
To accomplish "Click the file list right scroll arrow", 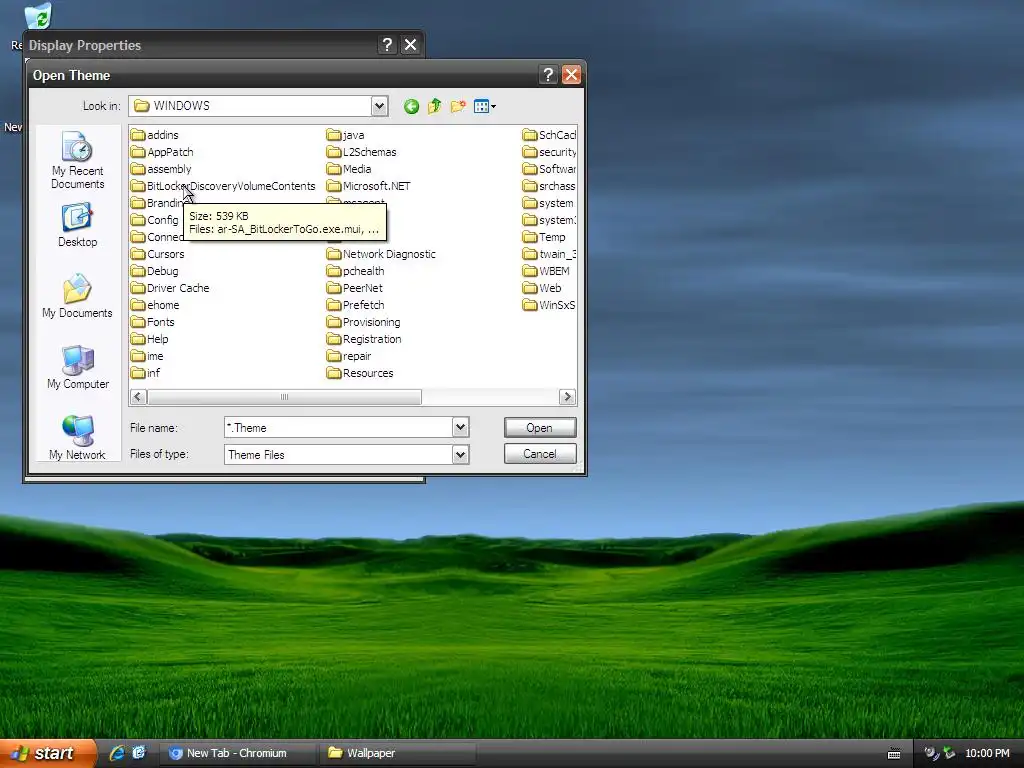I will [568, 397].
